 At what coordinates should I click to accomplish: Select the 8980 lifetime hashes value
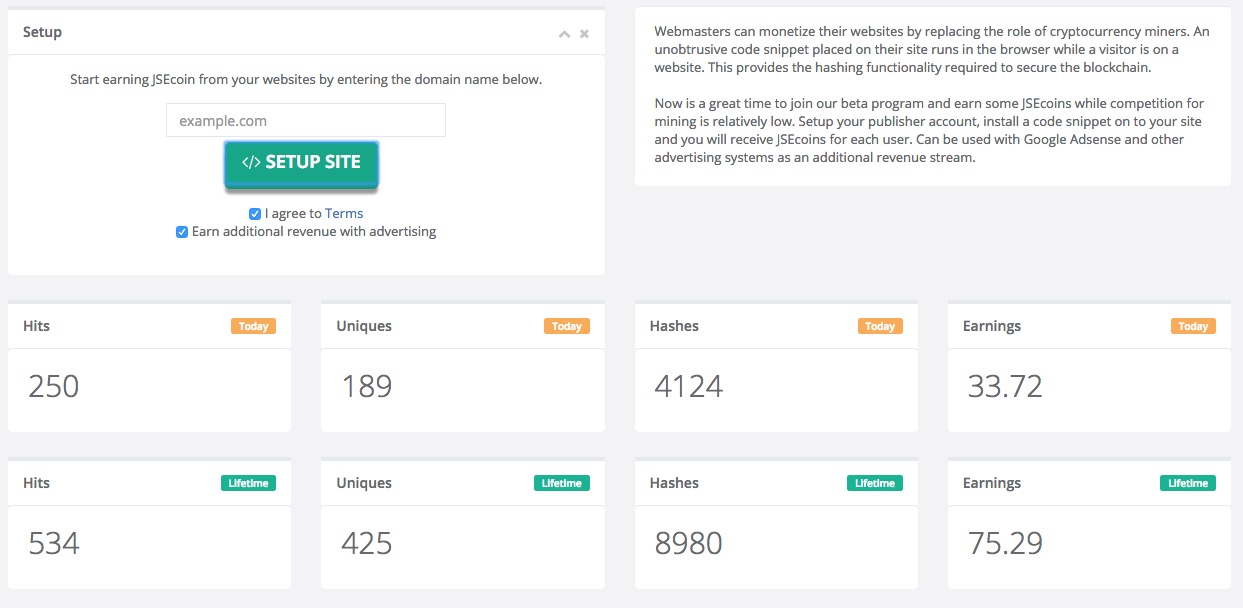pyautogui.click(x=689, y=543)
